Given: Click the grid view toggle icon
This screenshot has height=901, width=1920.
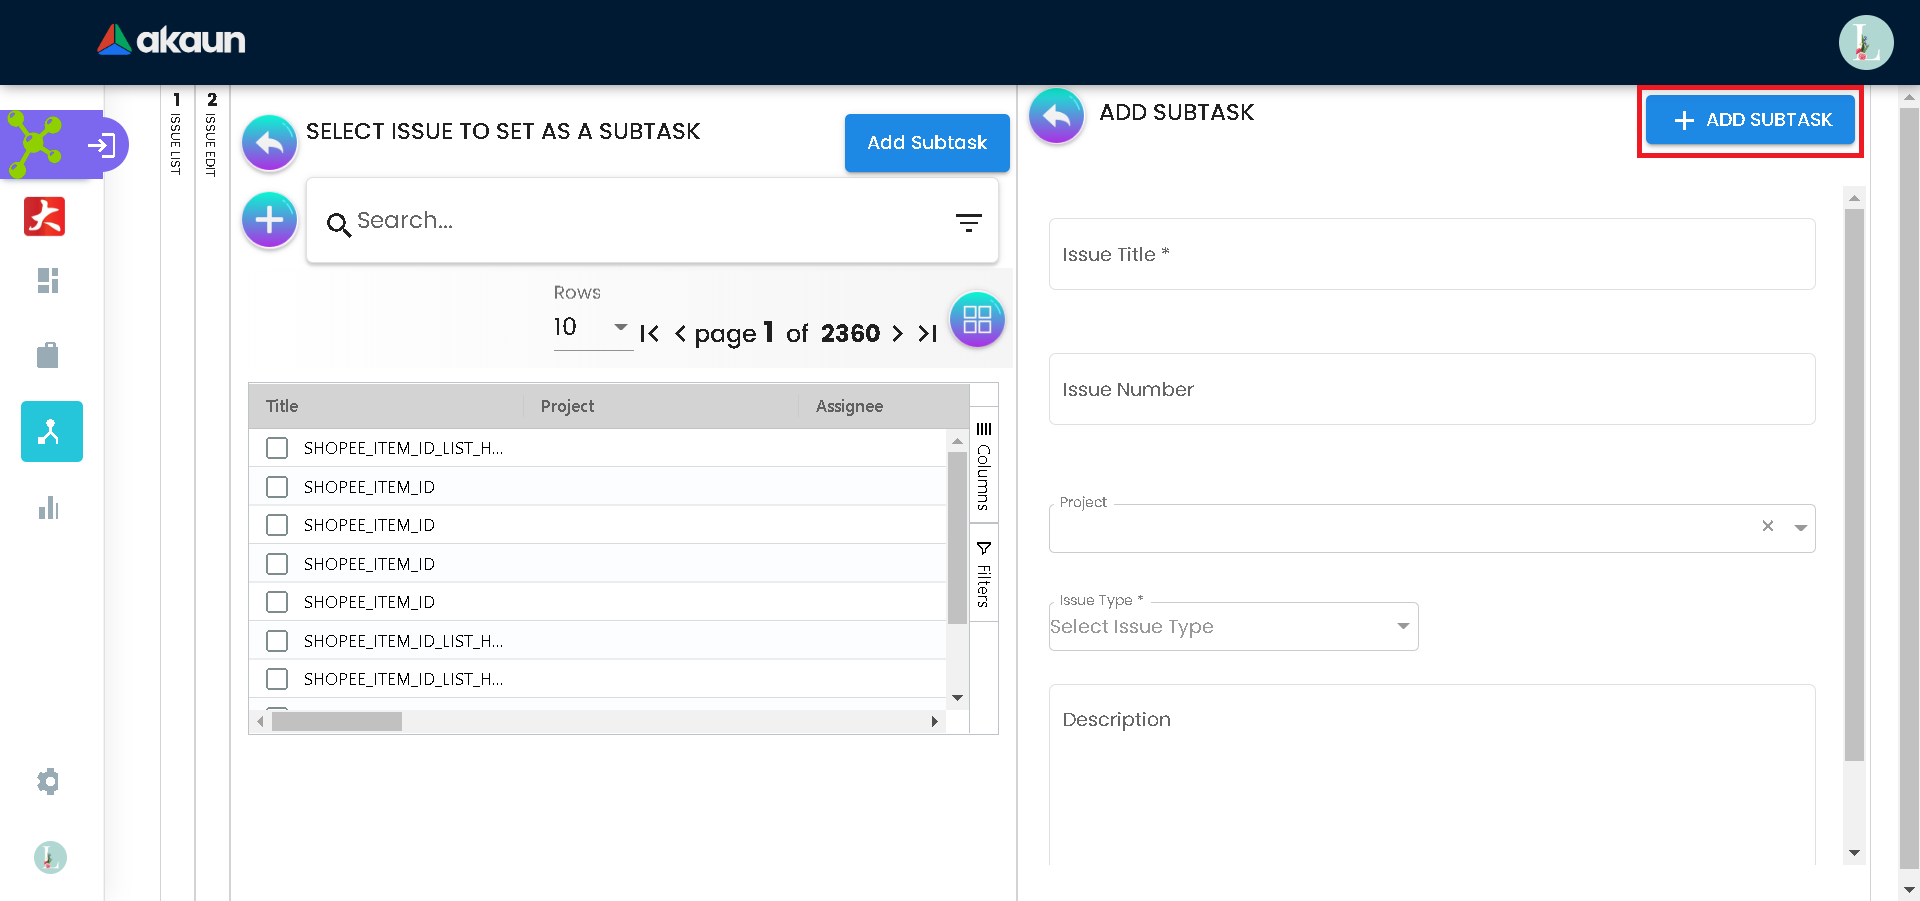Looking at the screenshot, I should (x=976, y=320).
